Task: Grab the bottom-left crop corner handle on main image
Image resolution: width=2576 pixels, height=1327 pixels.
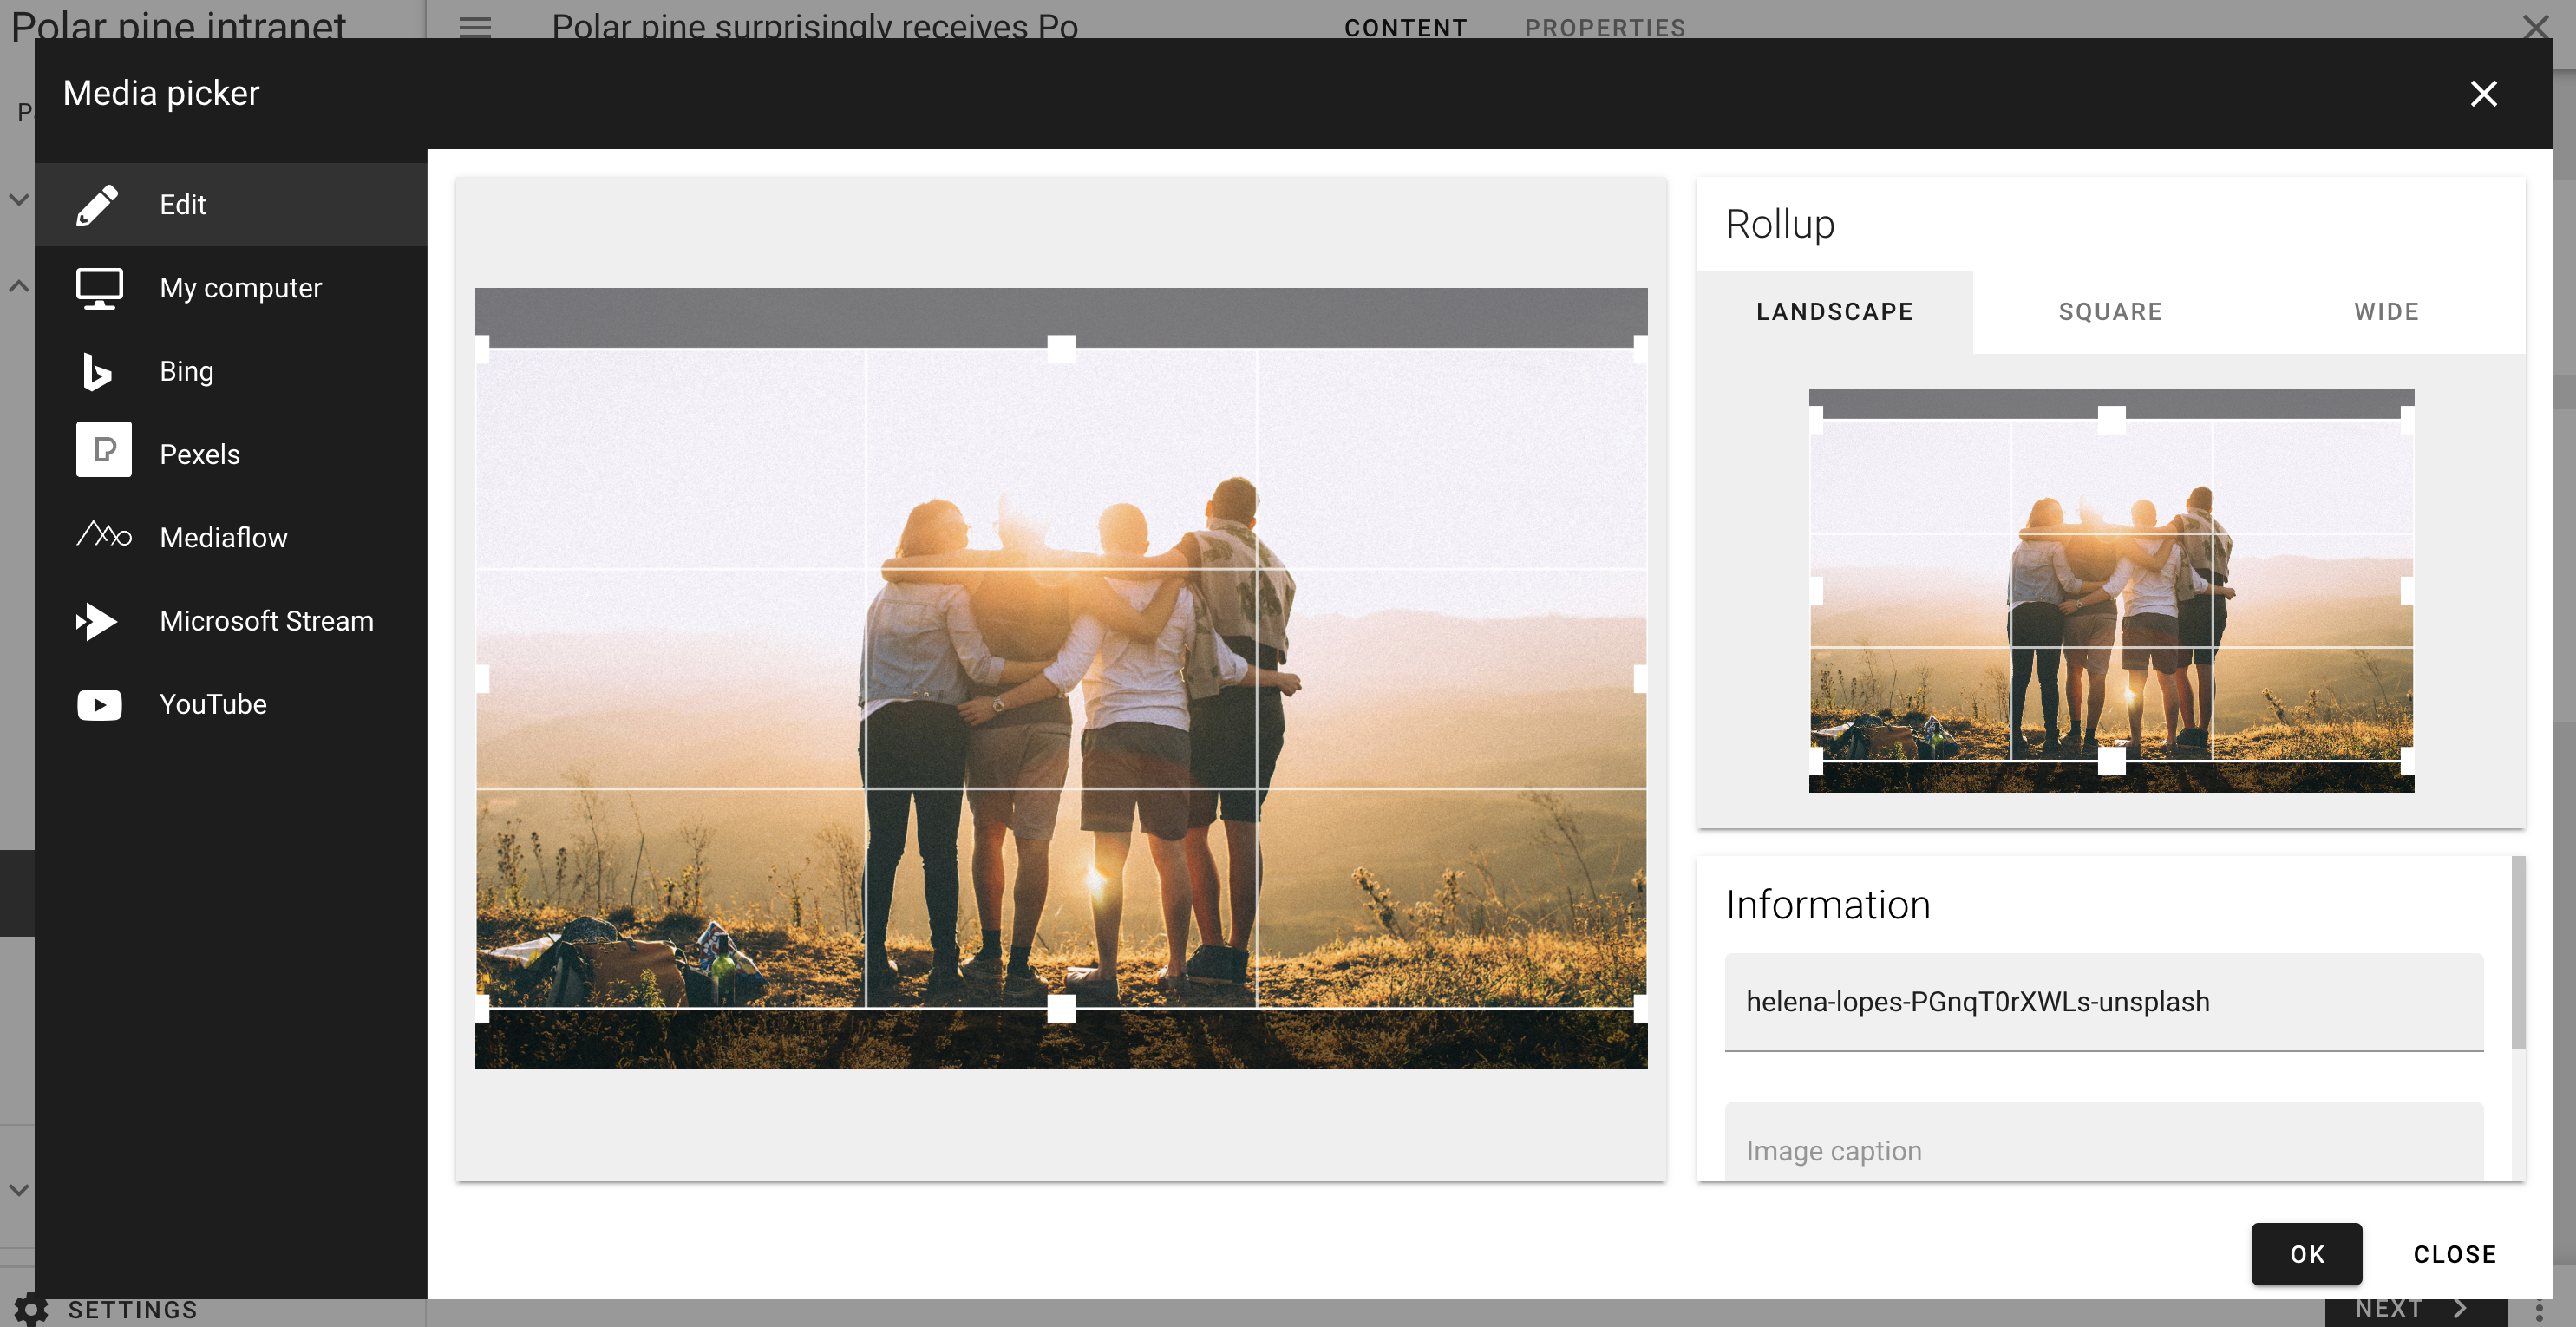Action: coord(483,1008)
